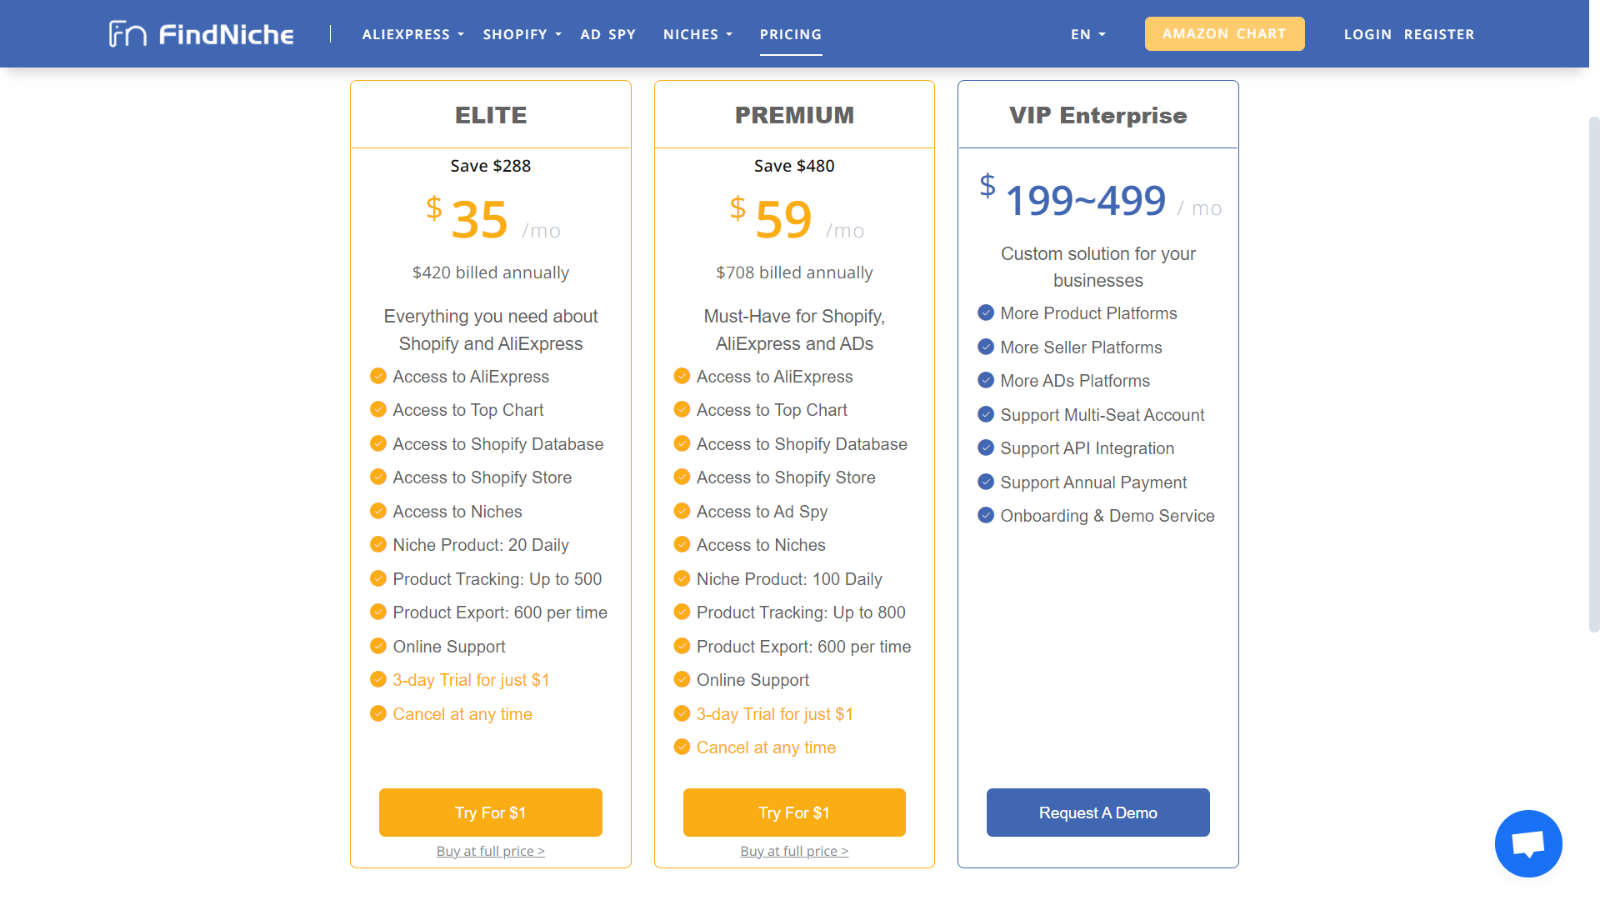Select the Pricing tab in navigation
Screen dimensions: 1600x900
pos(791,34)
